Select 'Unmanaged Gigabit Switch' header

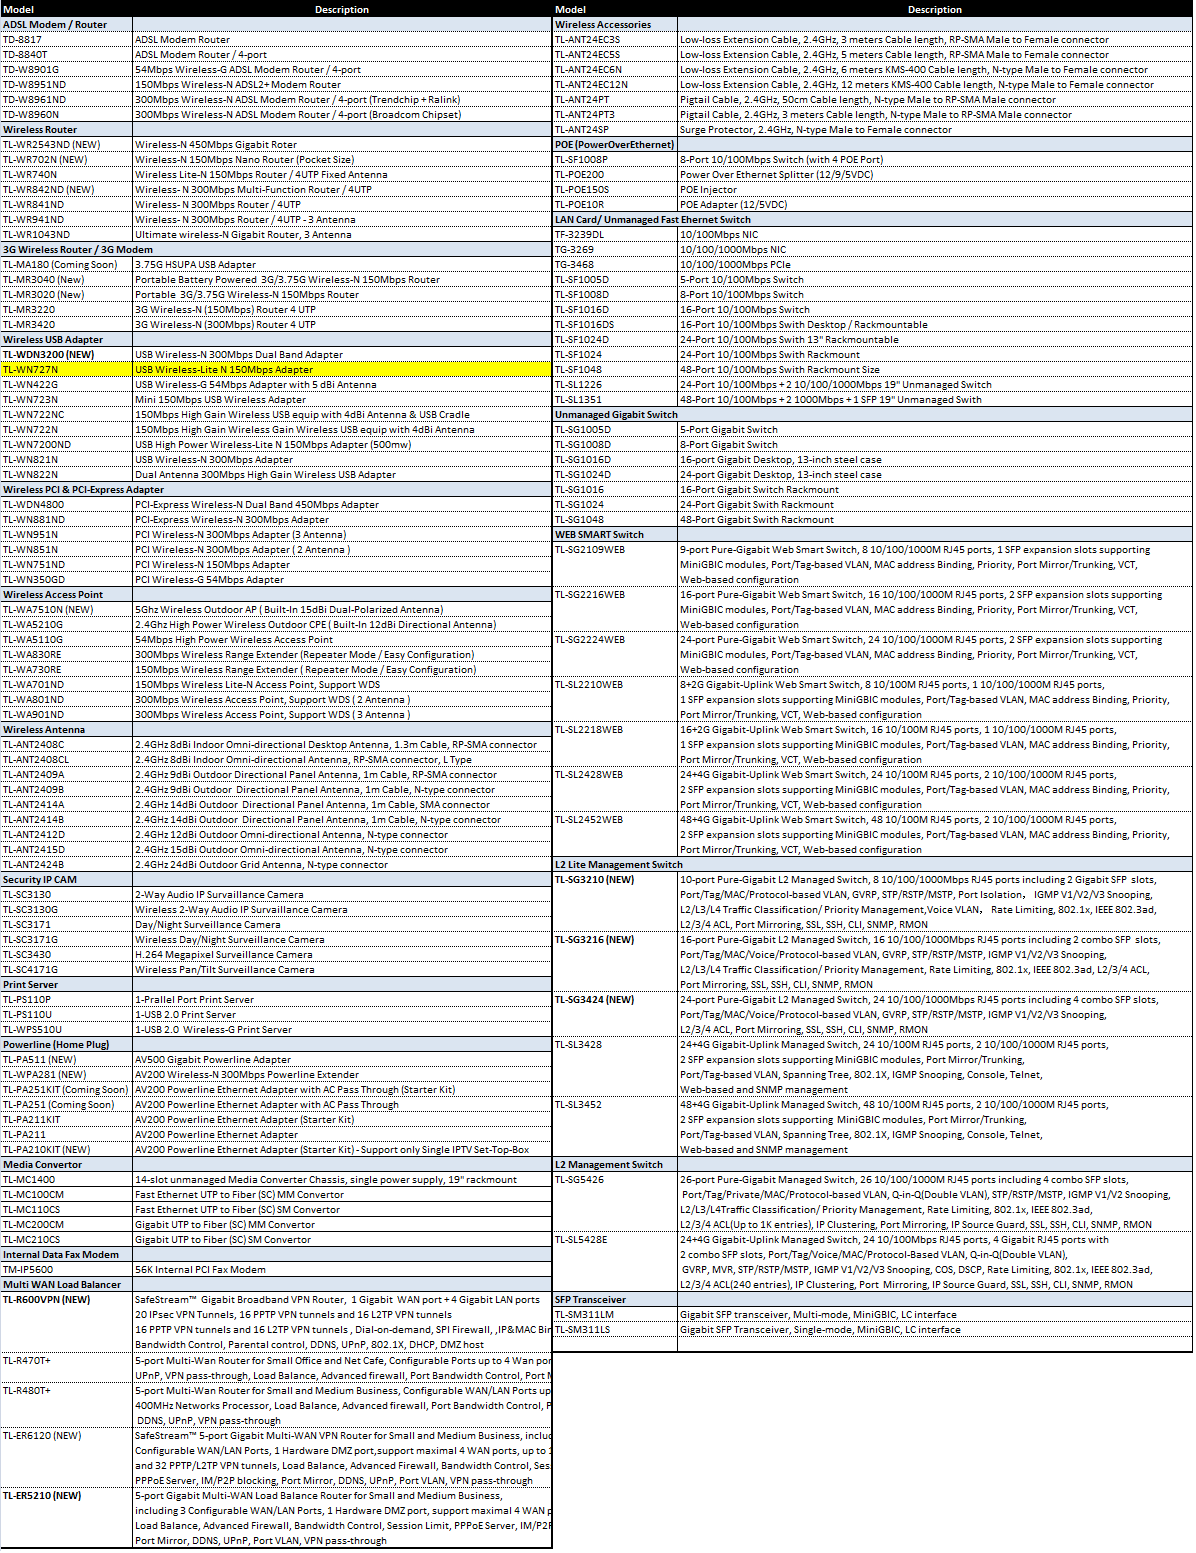point(615,415)
